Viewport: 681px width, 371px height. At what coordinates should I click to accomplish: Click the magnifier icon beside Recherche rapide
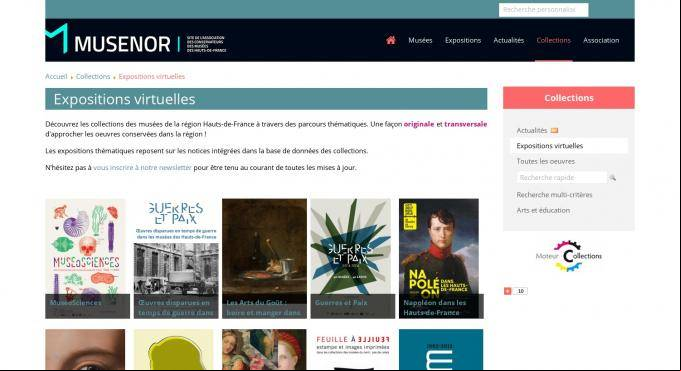(612, 178)
